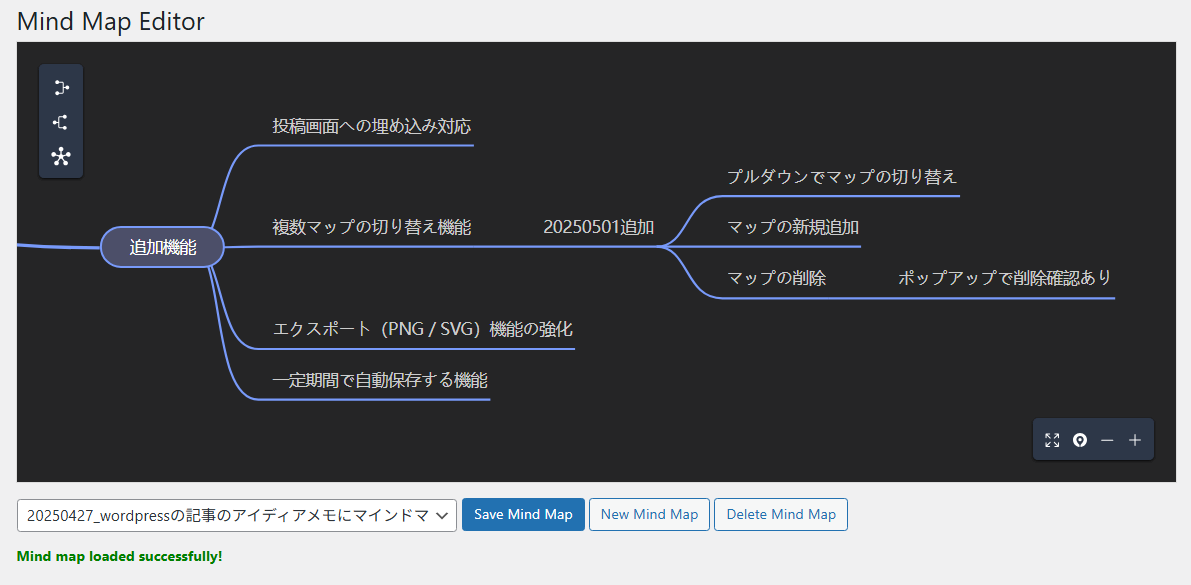
Task: Select the ポップアップで削除確認あり node
Action: [x=1004, y=278]
